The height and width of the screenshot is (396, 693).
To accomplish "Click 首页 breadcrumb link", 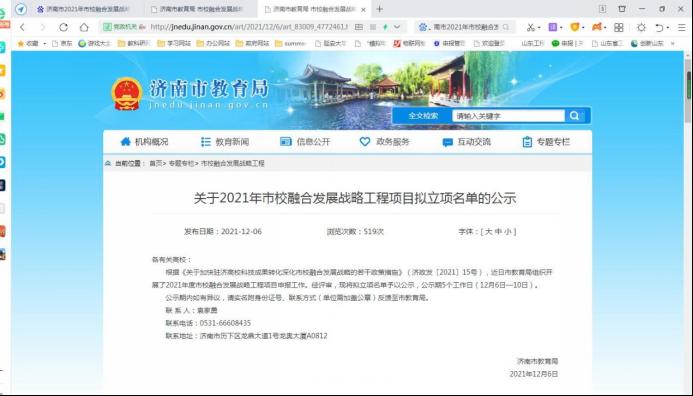I will tap(155, 164).
